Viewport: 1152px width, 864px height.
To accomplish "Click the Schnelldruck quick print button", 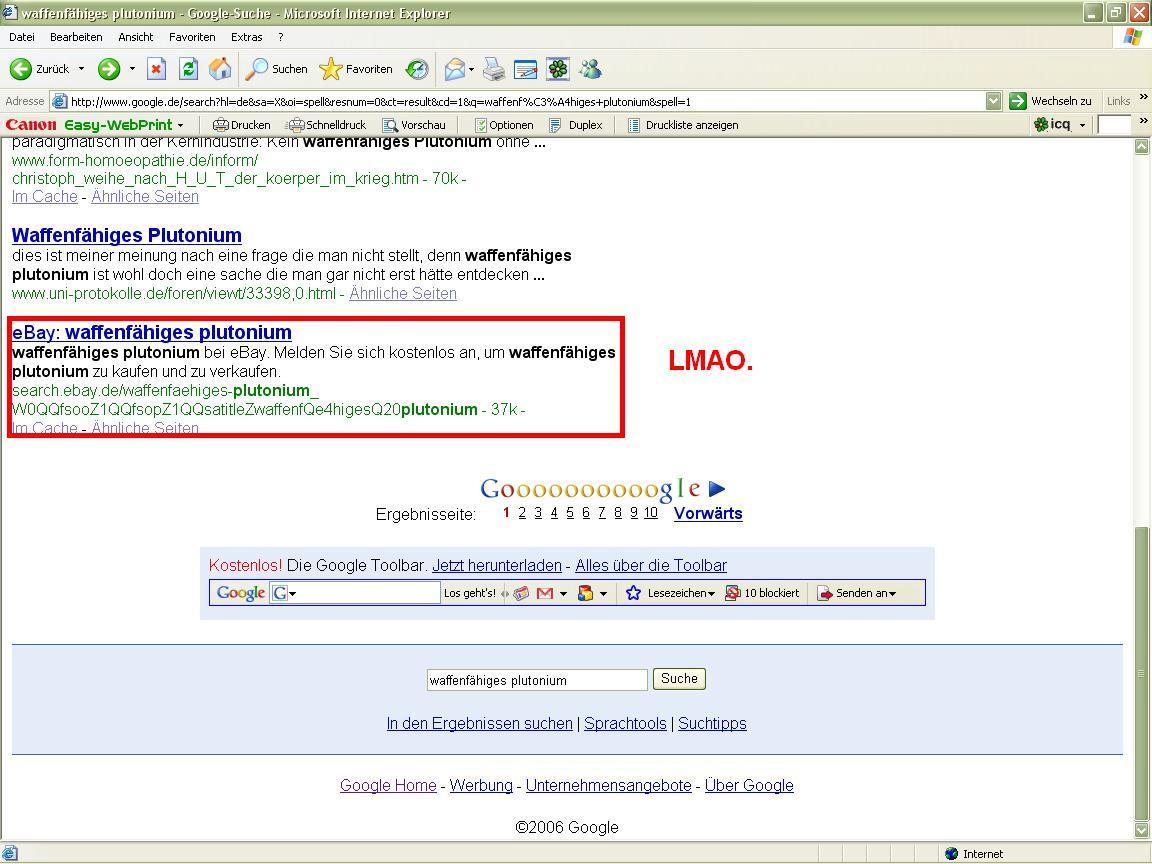I will click(x=327, y=125).
